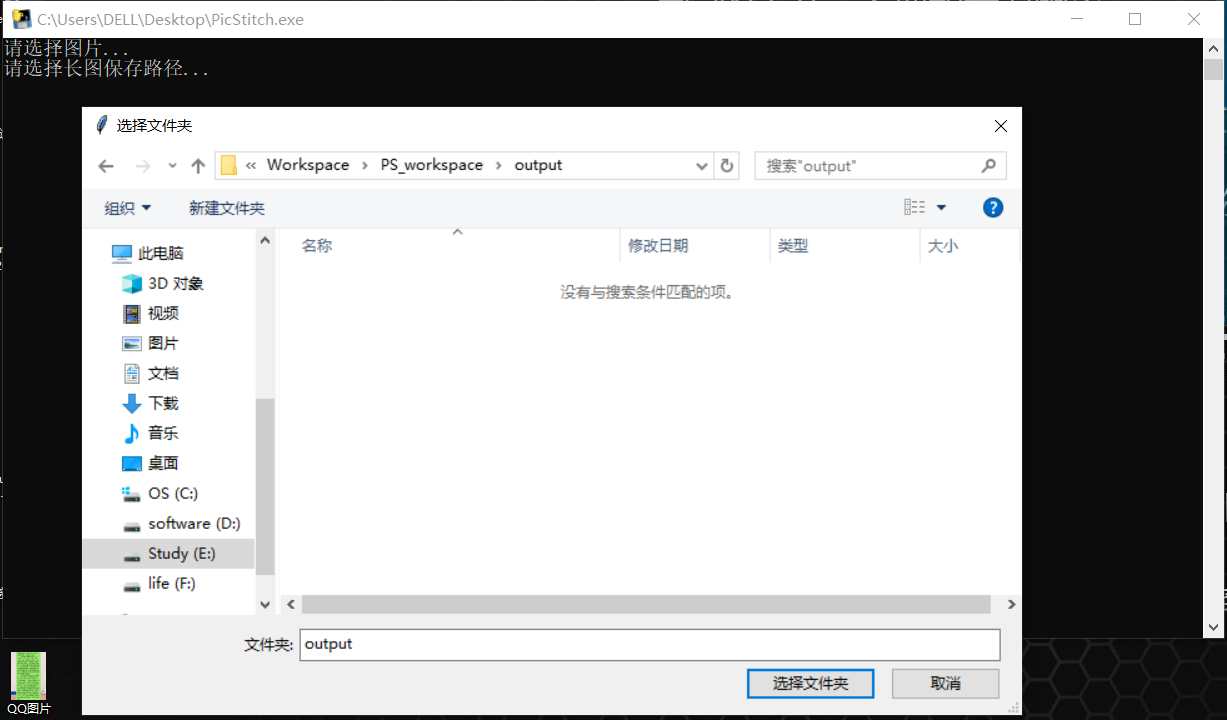Image resolution: width=1227 pixels, height=720 pixels.
Task: Click 取消 to cancel dialog
Action: click(x=945, y=684)
